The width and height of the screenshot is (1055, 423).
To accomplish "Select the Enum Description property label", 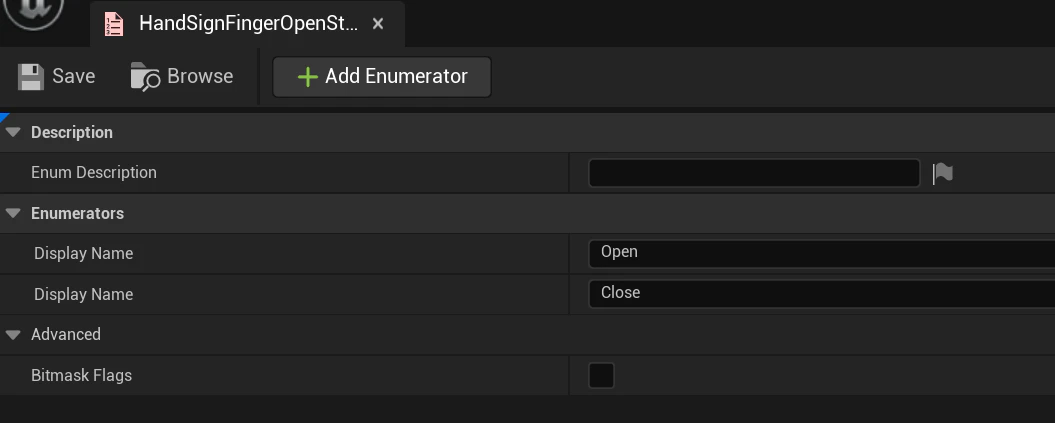I will (94, 173).
